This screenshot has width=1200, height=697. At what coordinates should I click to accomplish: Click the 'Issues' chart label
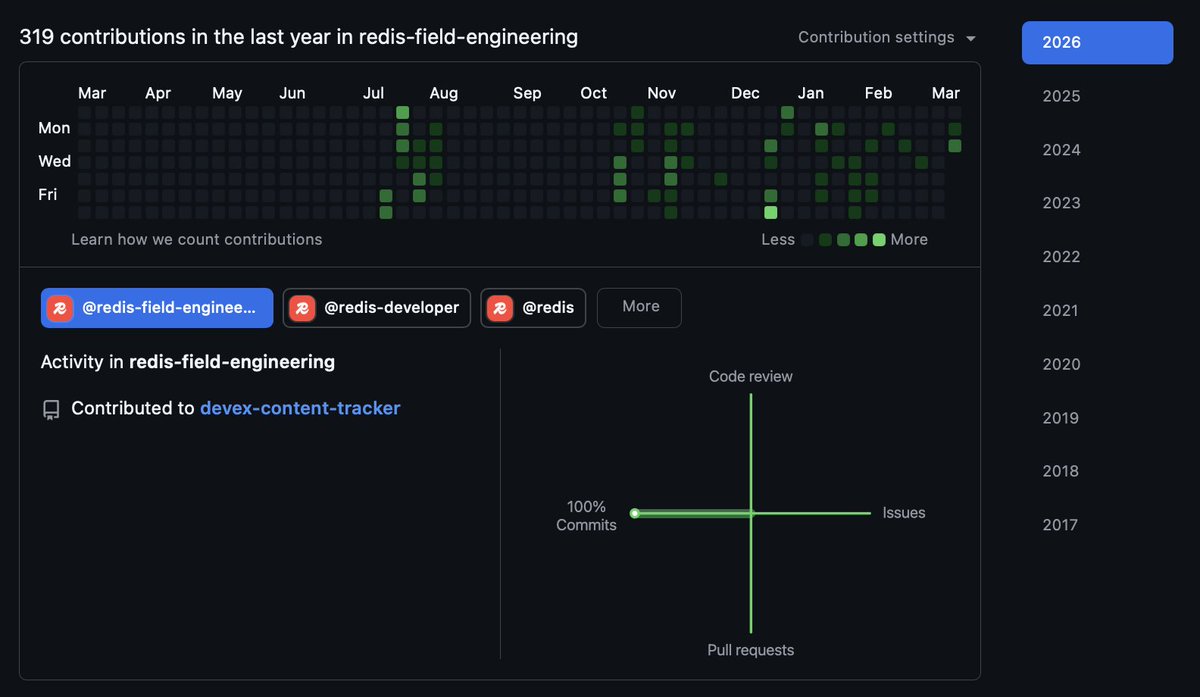(x=904, y=513)
